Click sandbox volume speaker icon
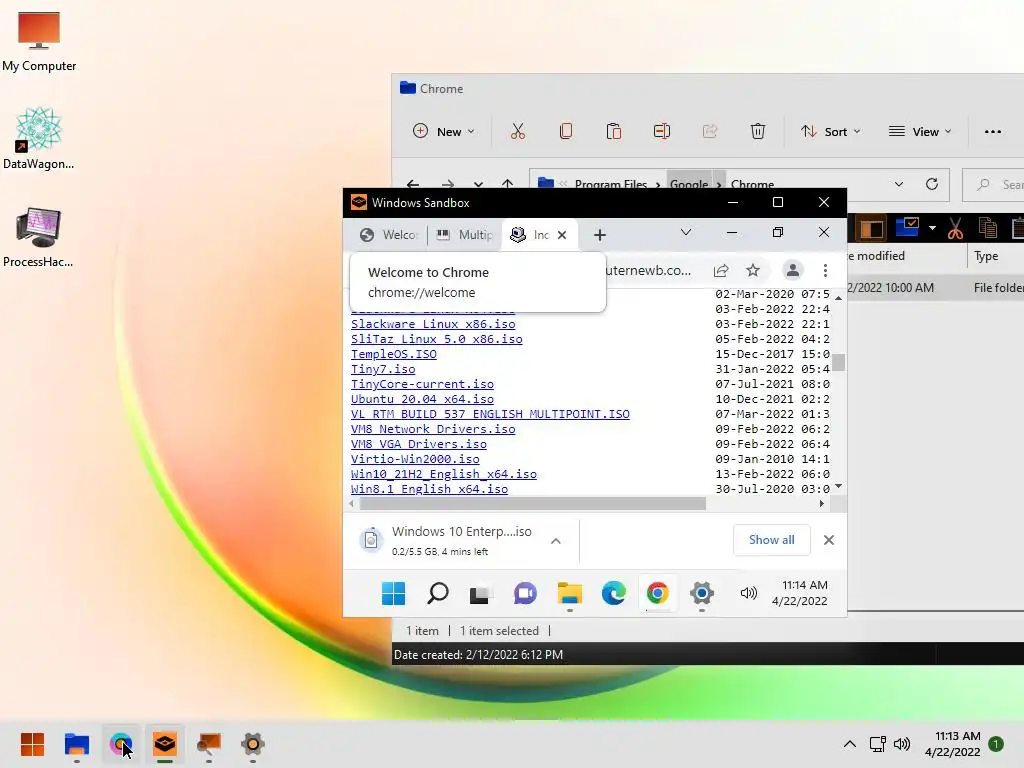 pyautogui.click(x=748, y=593)
